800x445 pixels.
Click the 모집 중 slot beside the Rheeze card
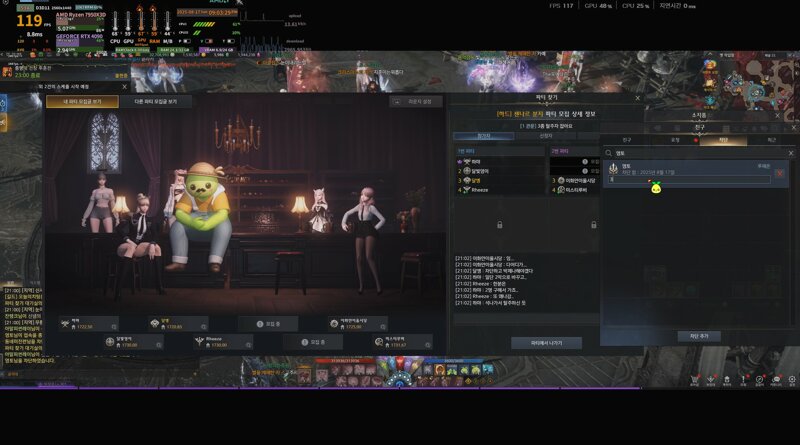pos(313,342)
